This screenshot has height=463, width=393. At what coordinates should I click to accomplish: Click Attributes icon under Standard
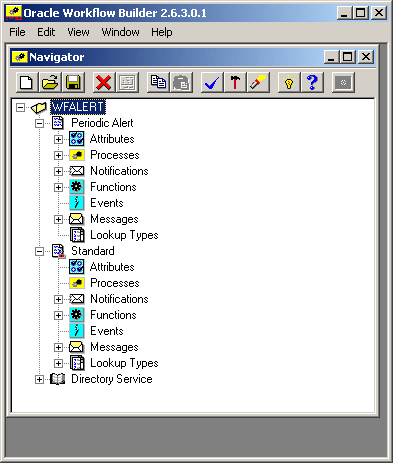[77, 267]
